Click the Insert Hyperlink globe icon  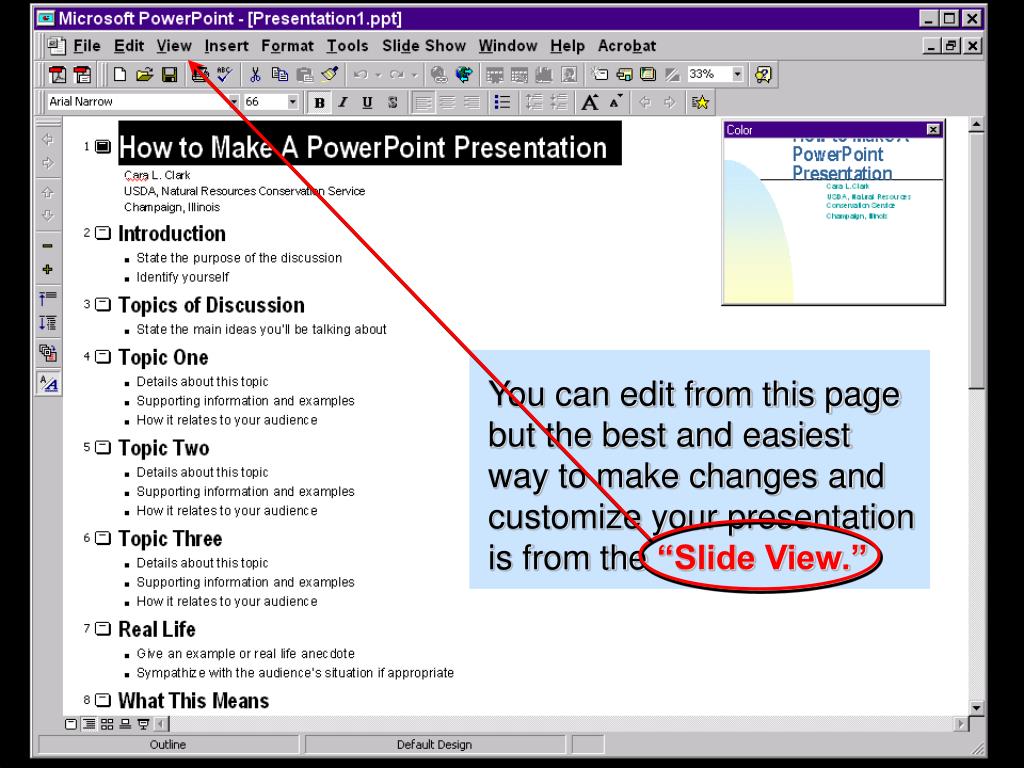pyautogui.click(x=439, y=74)
